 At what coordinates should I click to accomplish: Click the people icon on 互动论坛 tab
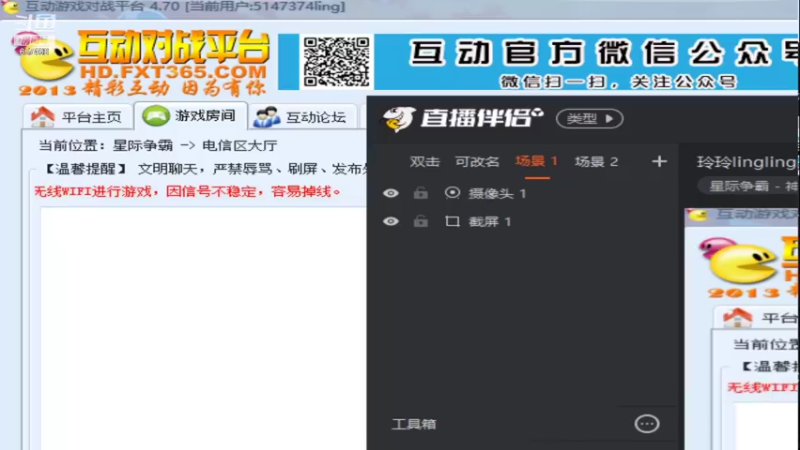point(267,117)
